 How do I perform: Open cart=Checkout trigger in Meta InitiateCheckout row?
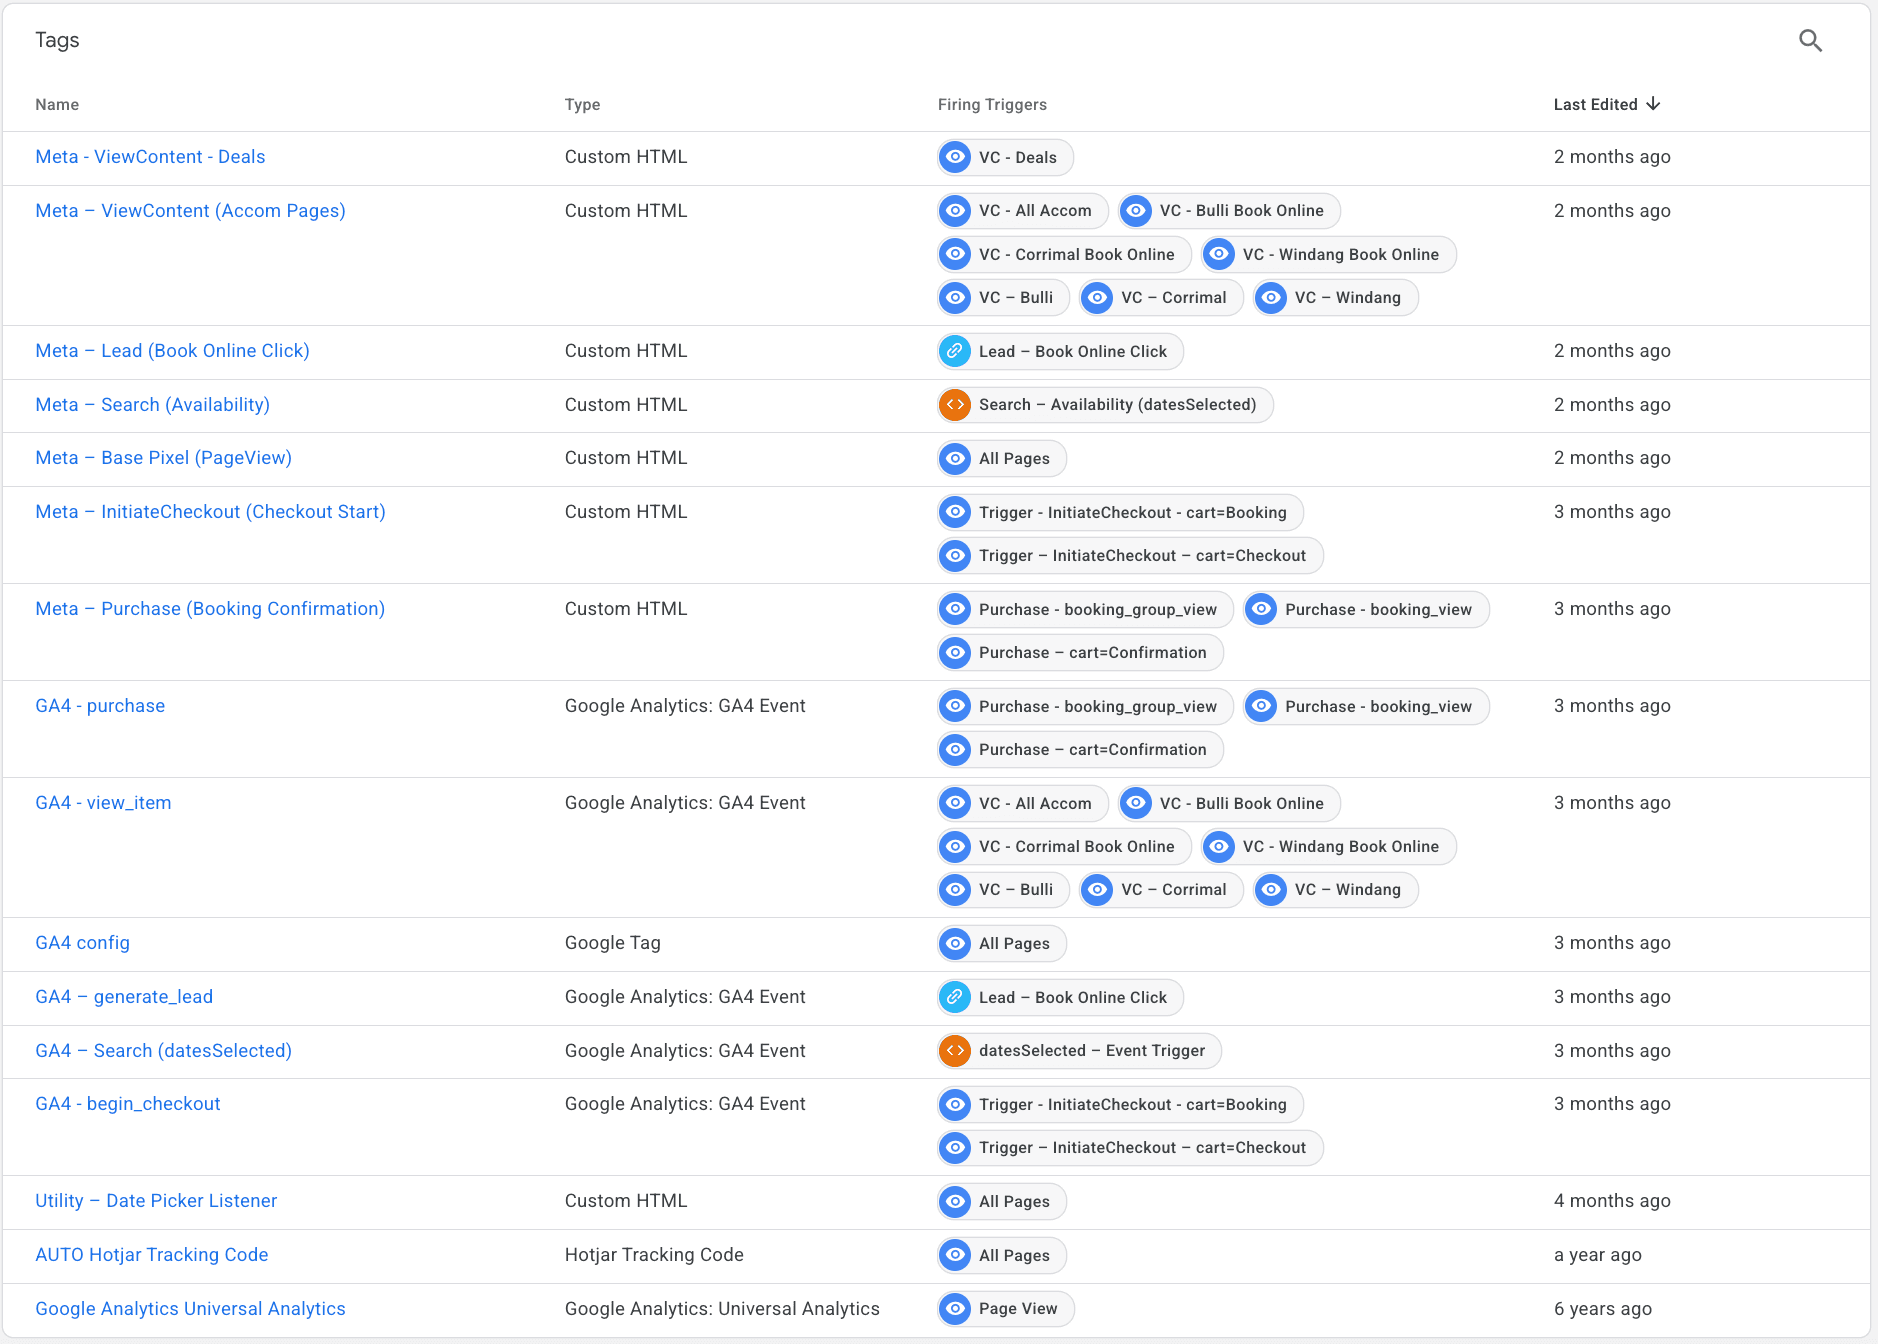1130,555
